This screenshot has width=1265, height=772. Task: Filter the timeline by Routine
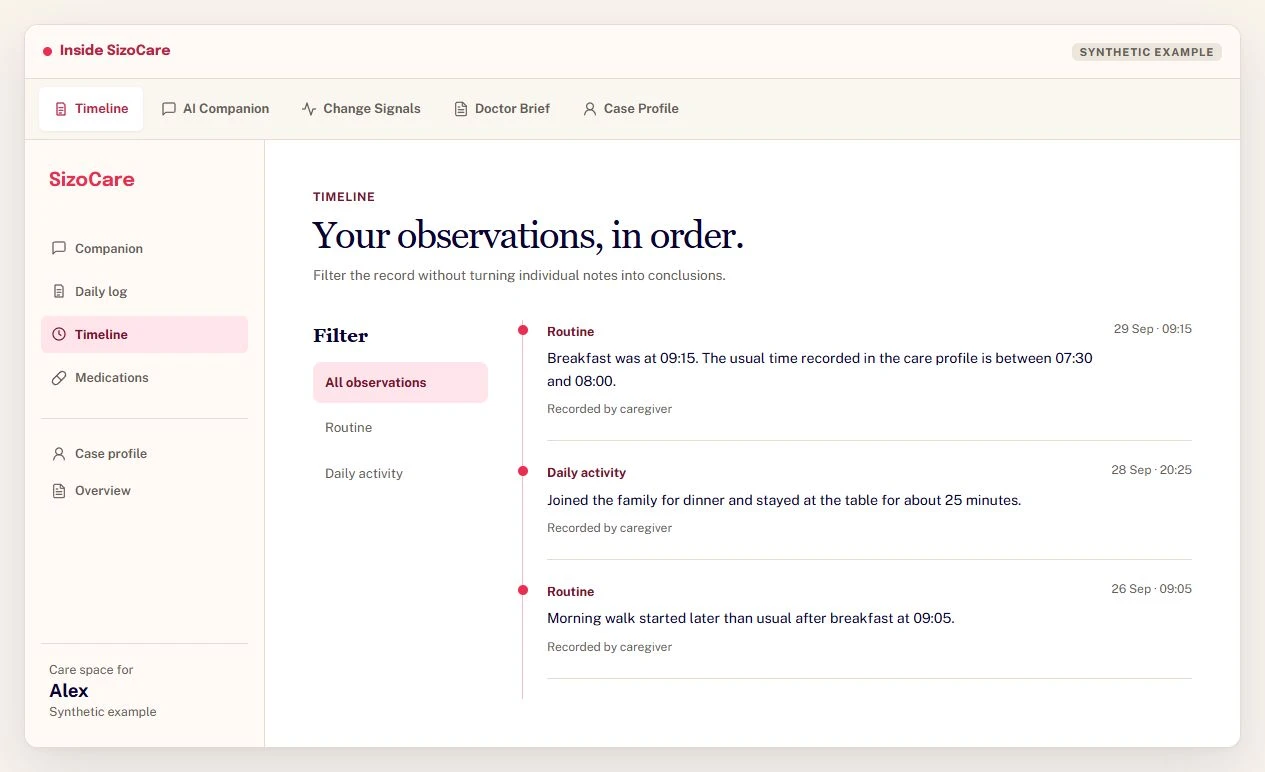400,427
